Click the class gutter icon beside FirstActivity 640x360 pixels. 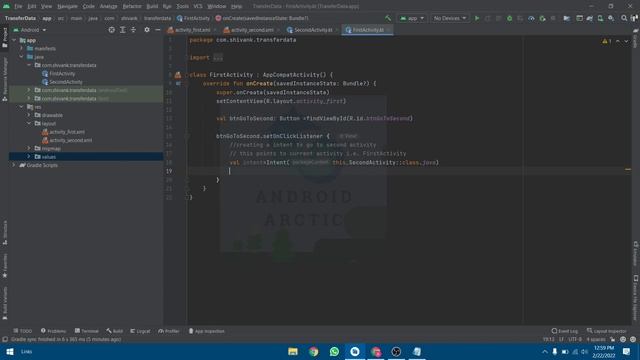click(x=178, y=75)
